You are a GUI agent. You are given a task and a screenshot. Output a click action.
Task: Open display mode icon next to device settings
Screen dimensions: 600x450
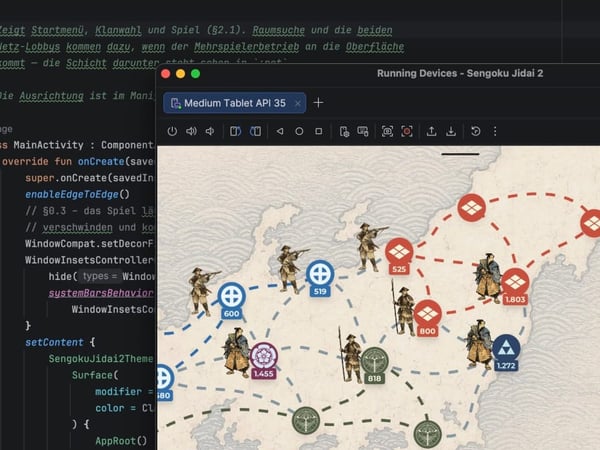pyautogui.click(x=362, y=131)
